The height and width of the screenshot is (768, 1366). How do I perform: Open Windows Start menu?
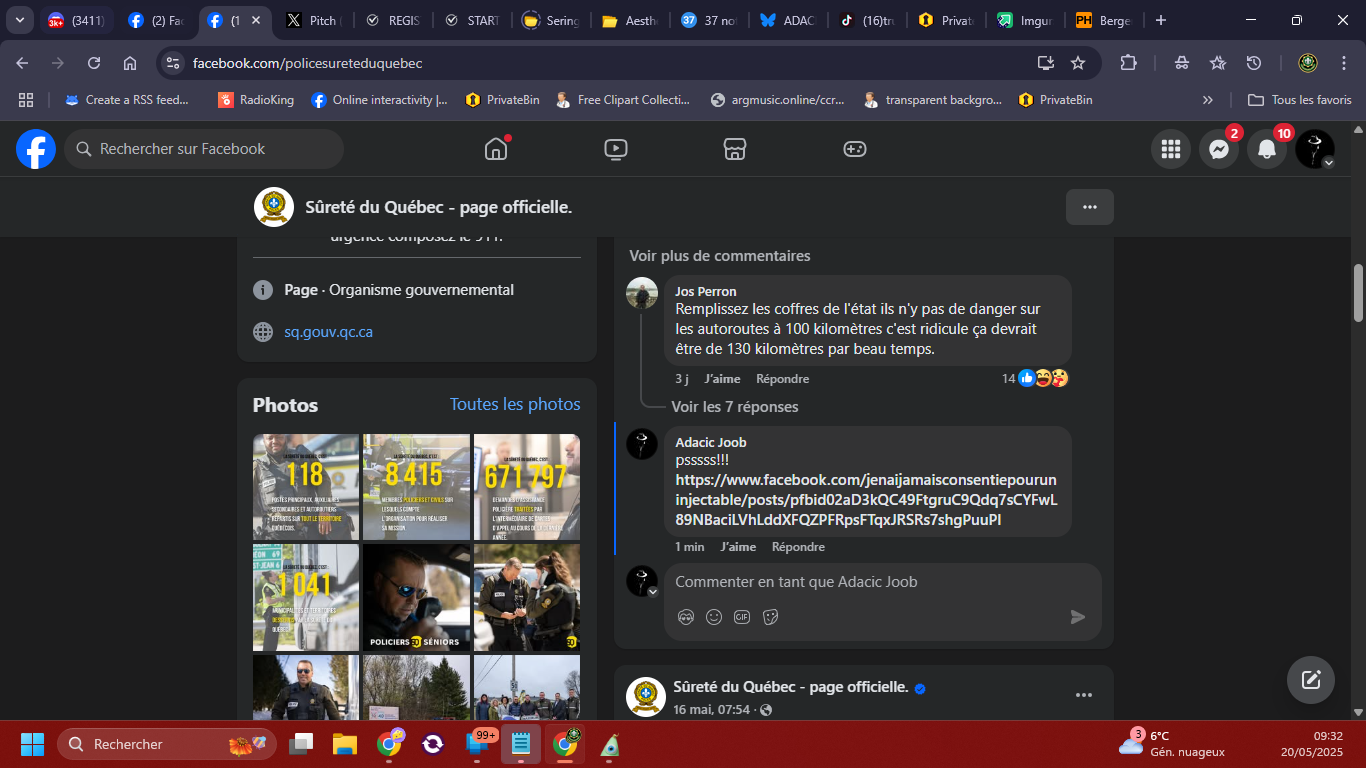33,744
